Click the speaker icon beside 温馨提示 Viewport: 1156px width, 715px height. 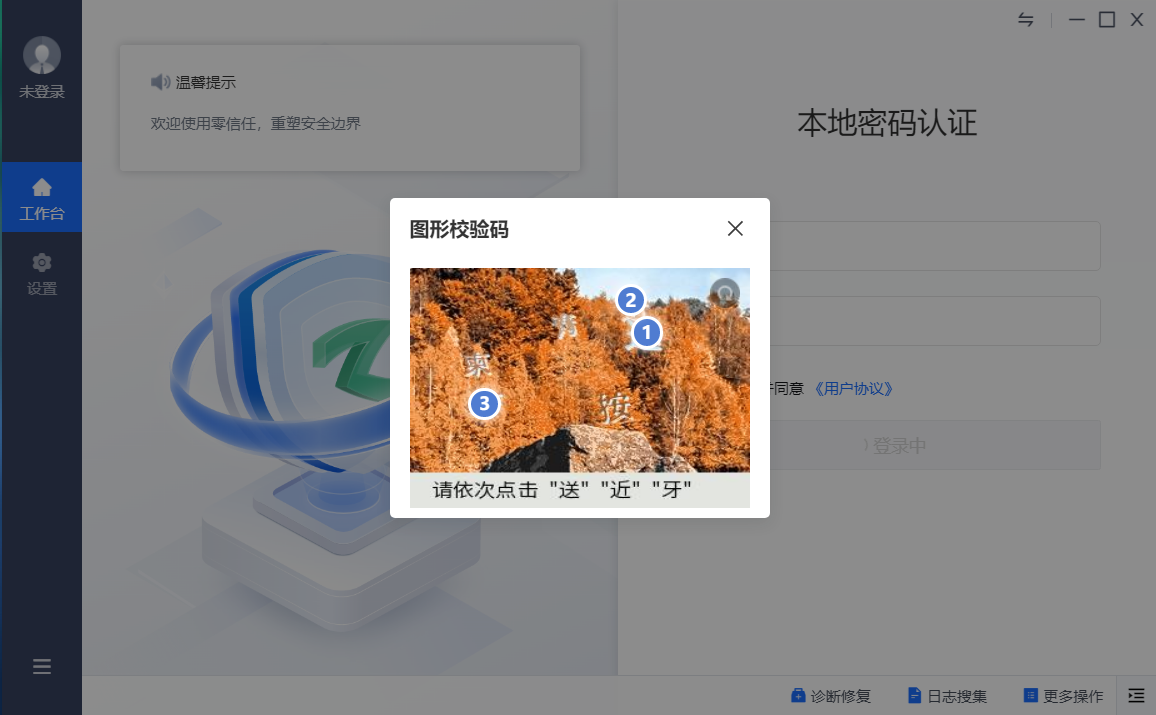pyautogui.click(x=160, y=83)
